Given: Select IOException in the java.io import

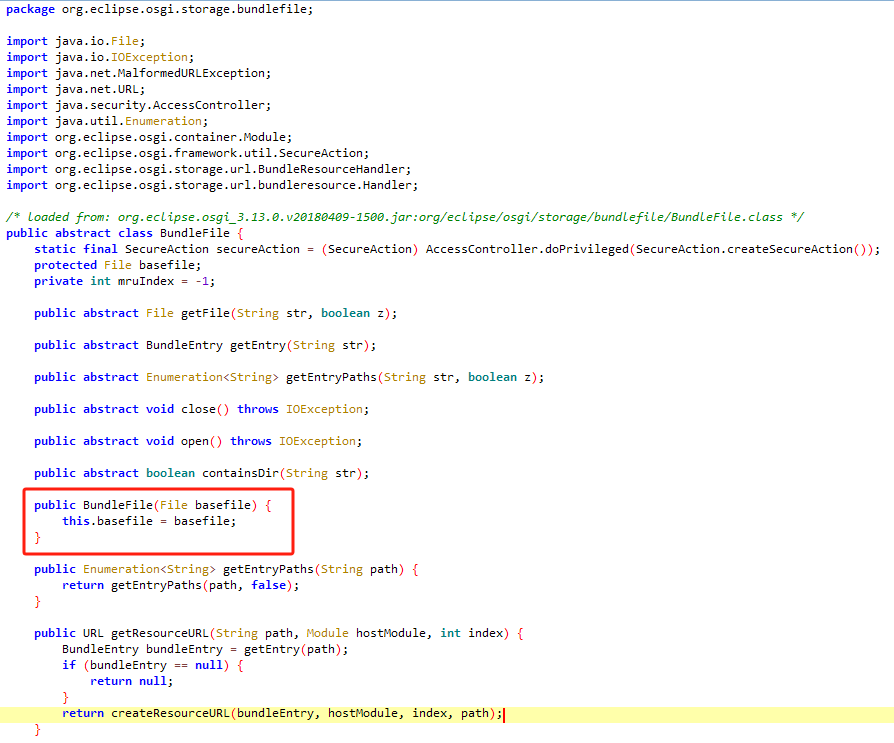Looking at the screenshot, I should click(x=149, y=57).
